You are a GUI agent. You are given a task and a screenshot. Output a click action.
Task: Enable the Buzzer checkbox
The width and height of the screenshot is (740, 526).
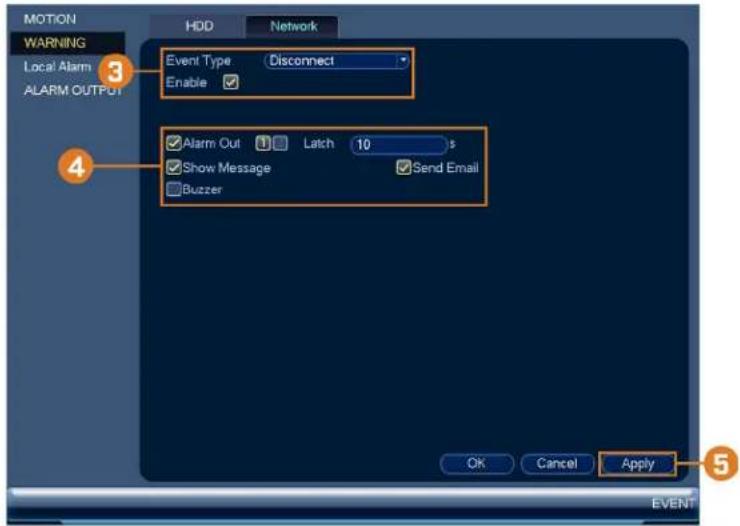tap(174, 189)
